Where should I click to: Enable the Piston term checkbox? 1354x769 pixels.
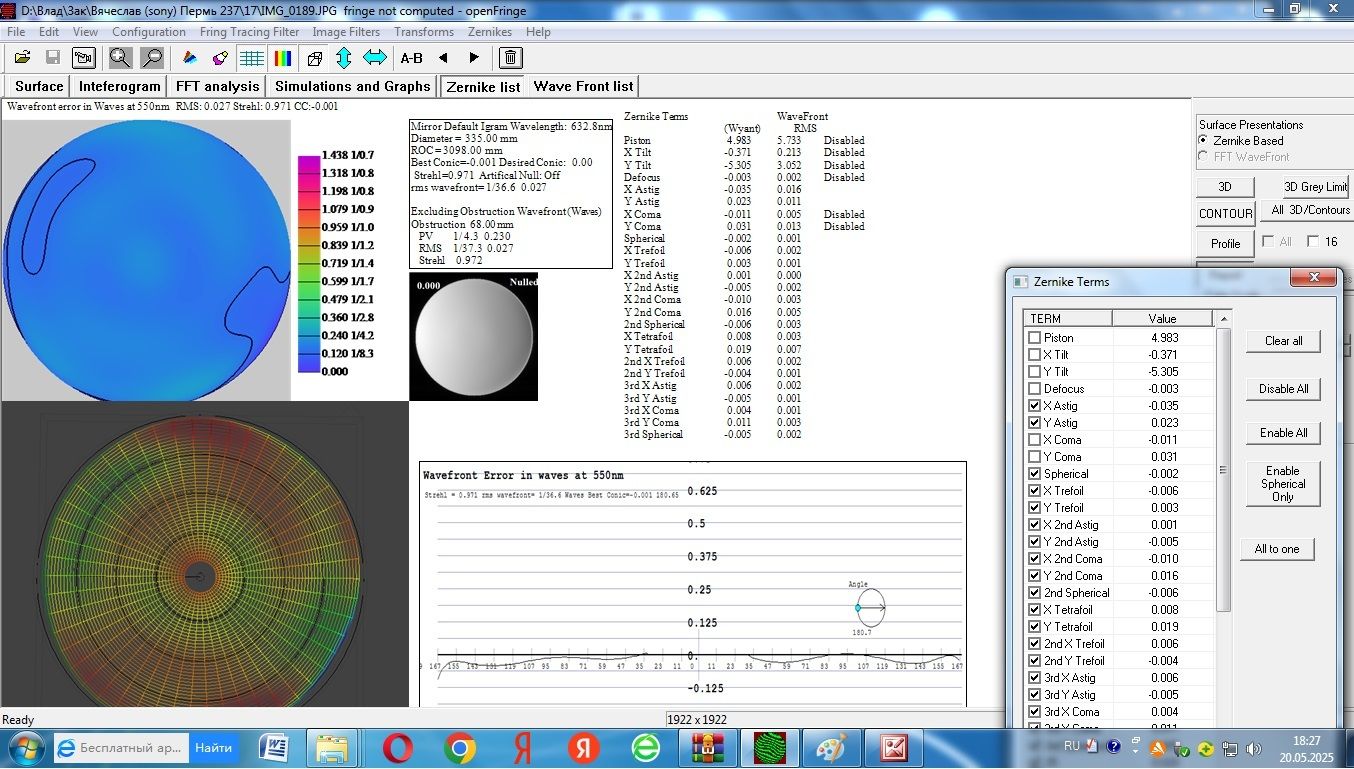pos(1034,338)
